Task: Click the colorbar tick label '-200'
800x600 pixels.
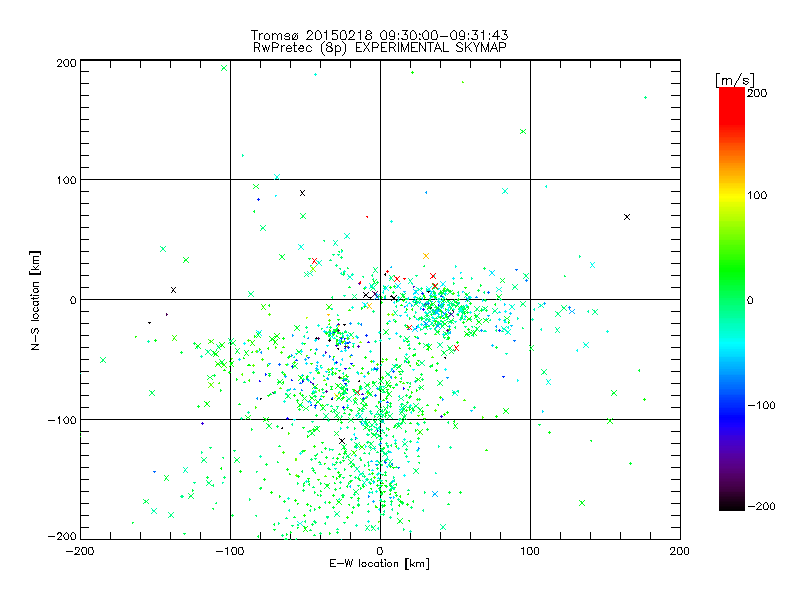Action: pos(761,506)
